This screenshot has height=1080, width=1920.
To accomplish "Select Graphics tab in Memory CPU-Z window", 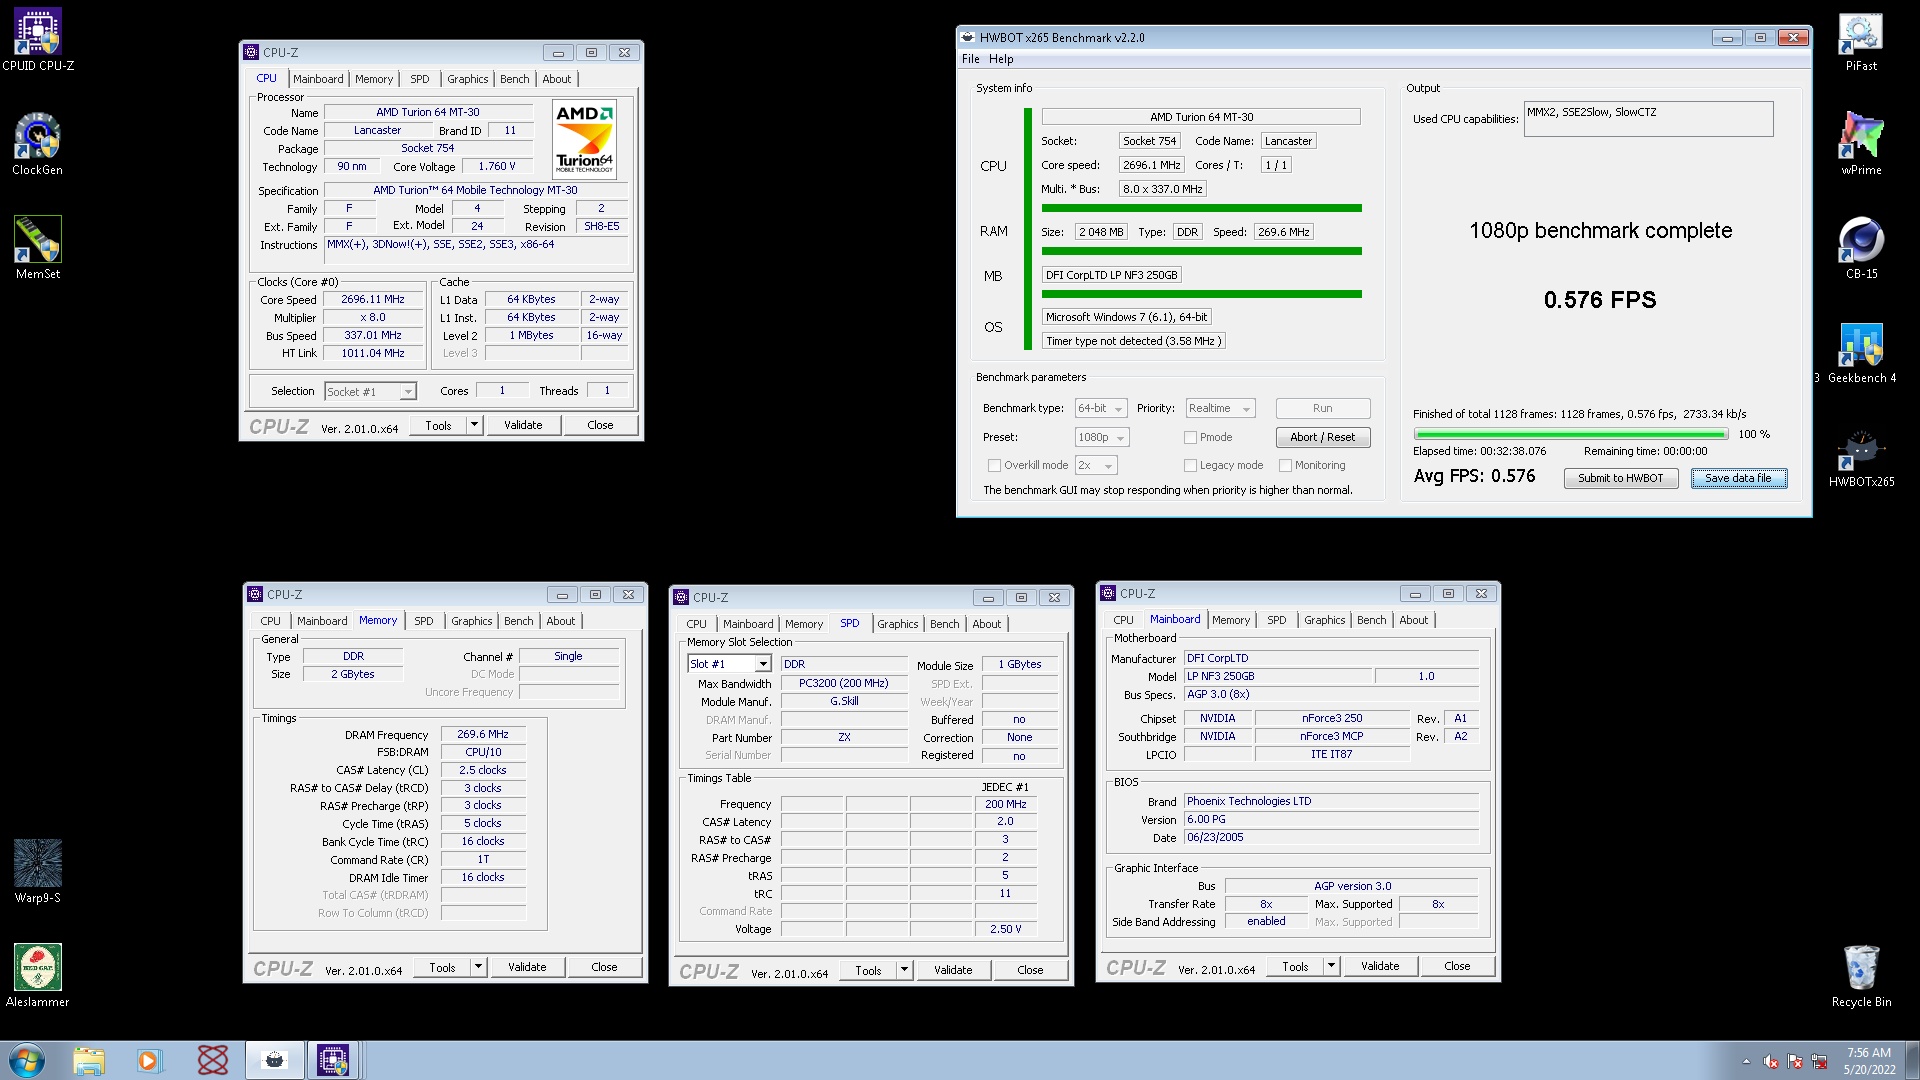I will 472,621.
